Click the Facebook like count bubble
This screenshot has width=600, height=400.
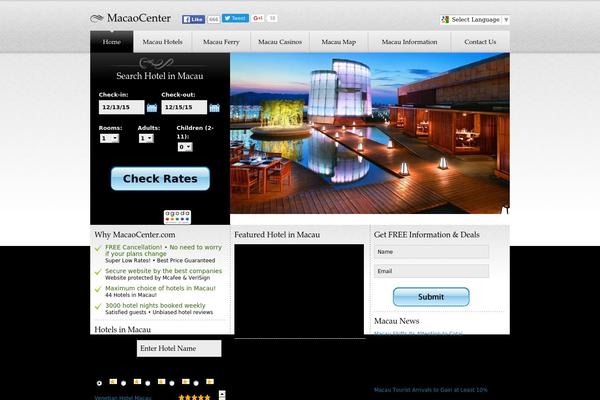point(214,19)
